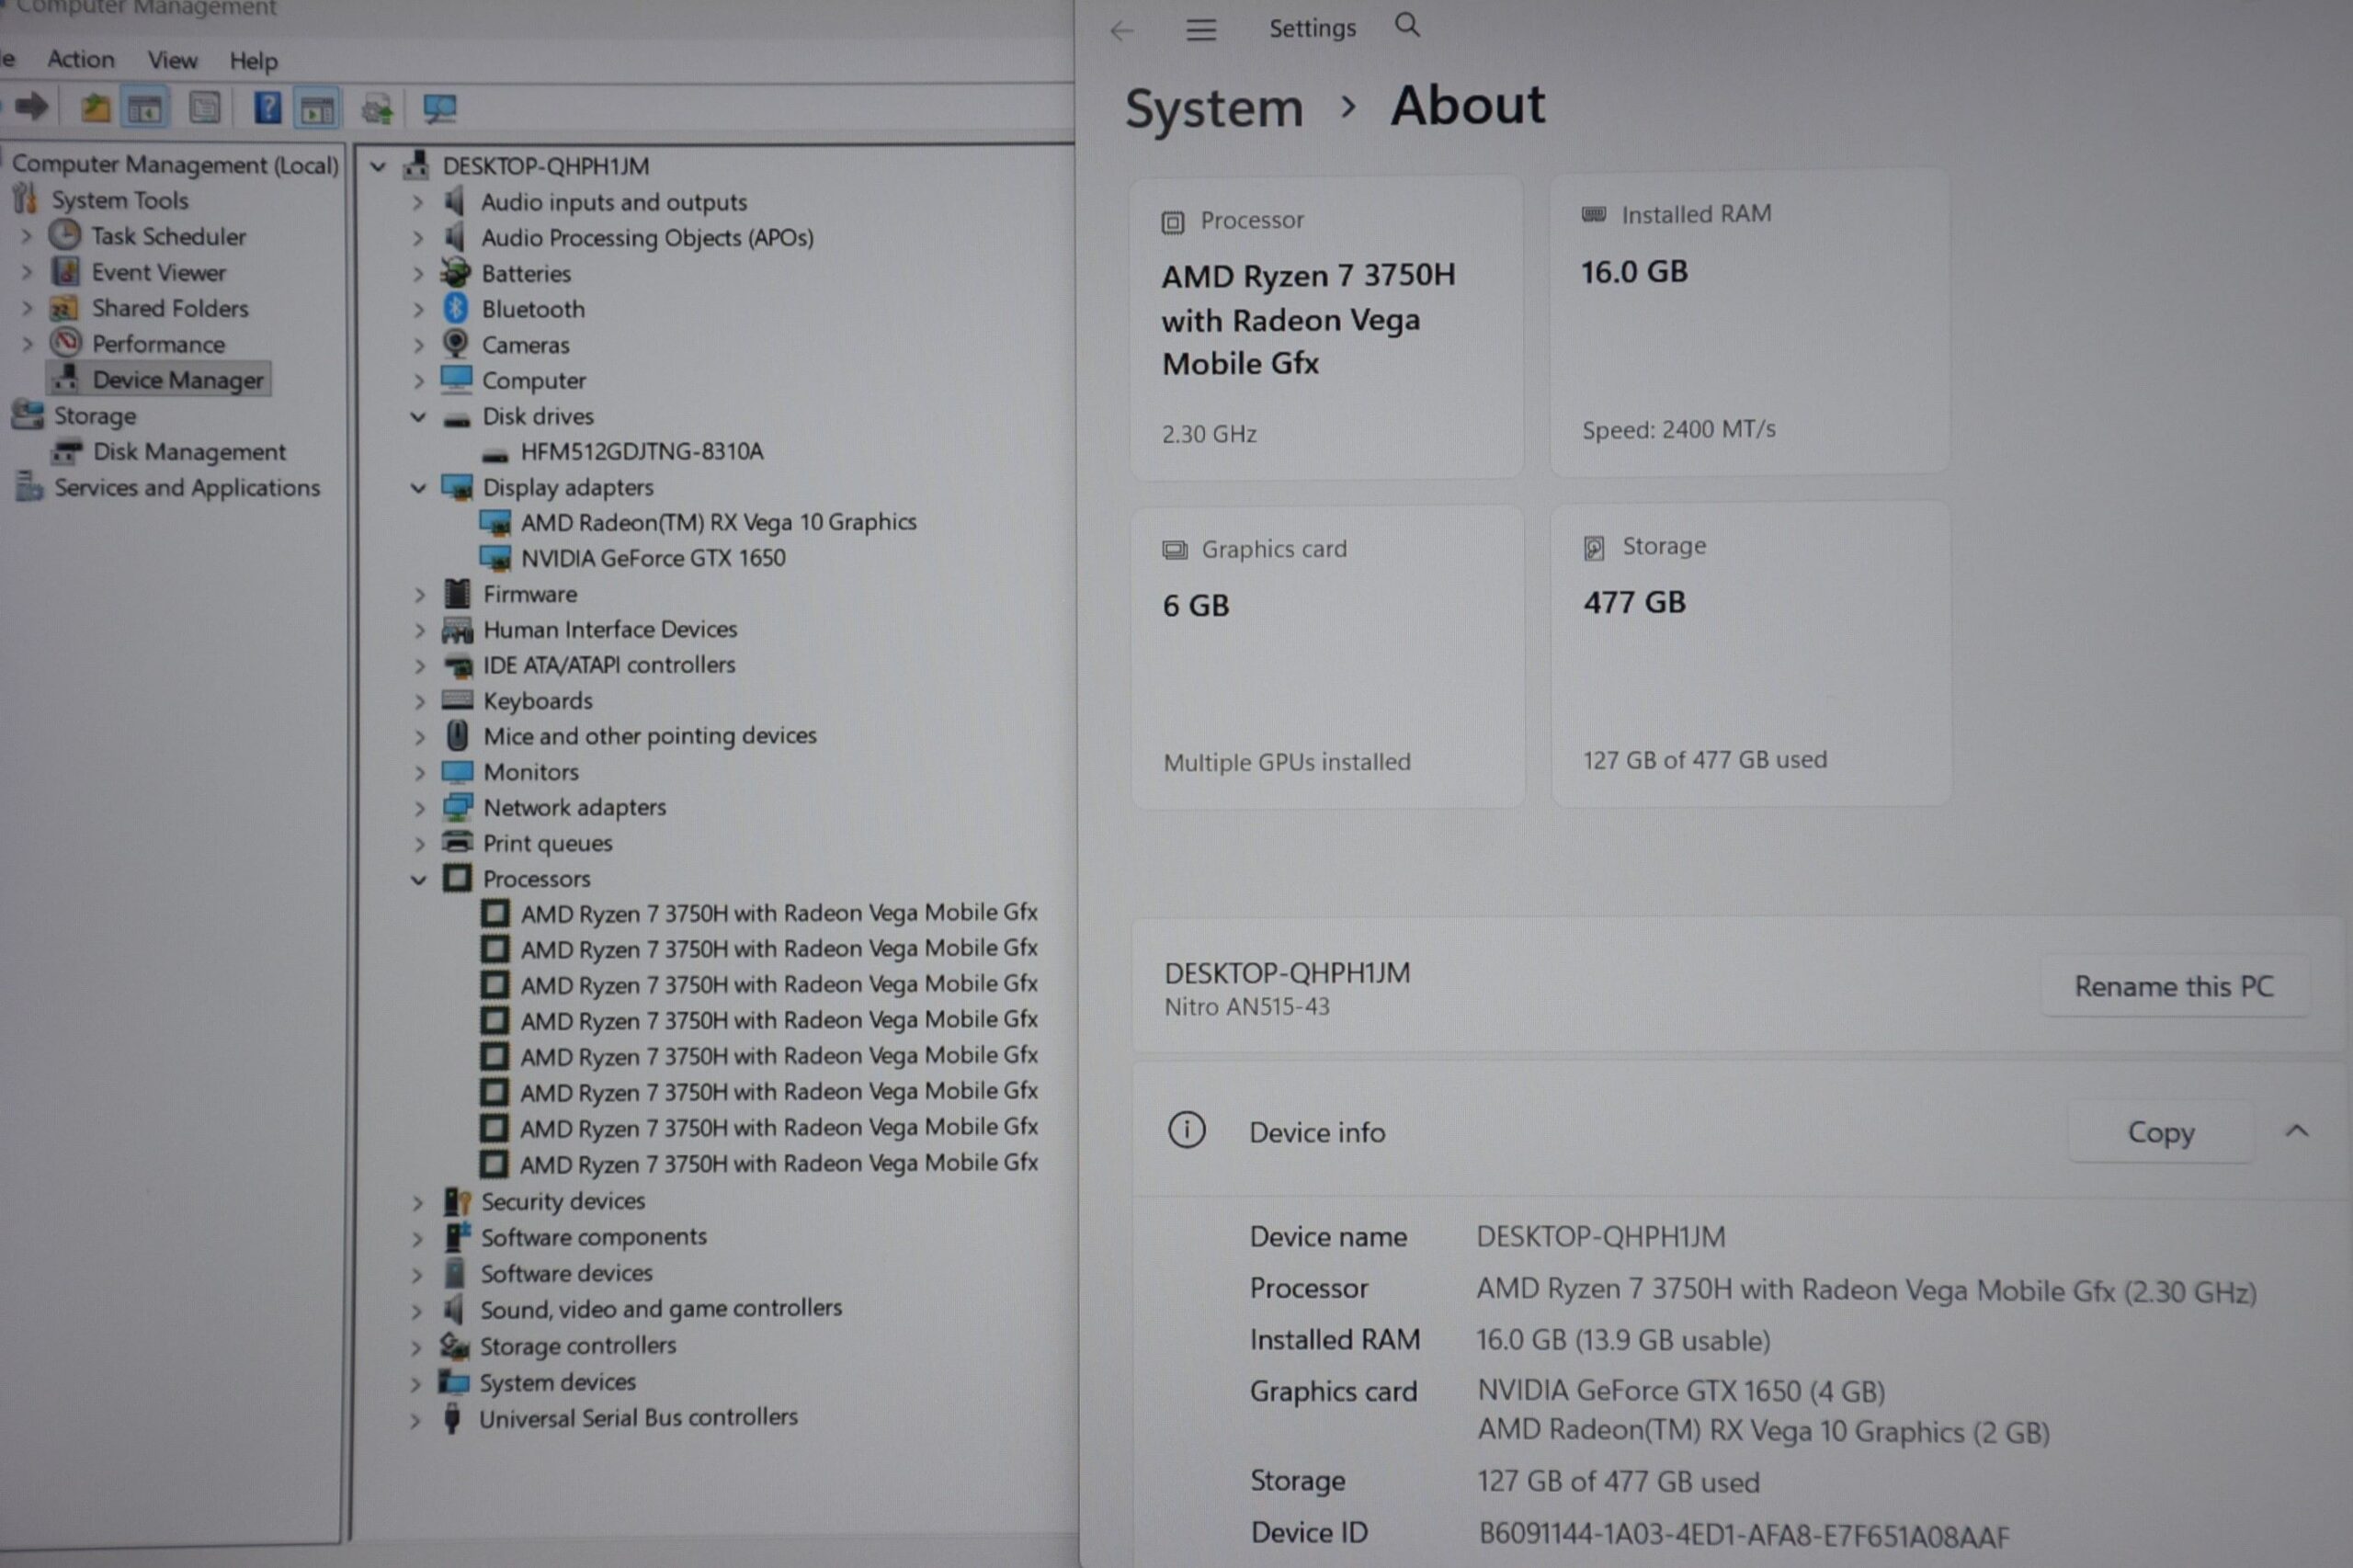Open the Help menu in Computer Management

pyautogui.click(x=253, y=61)
